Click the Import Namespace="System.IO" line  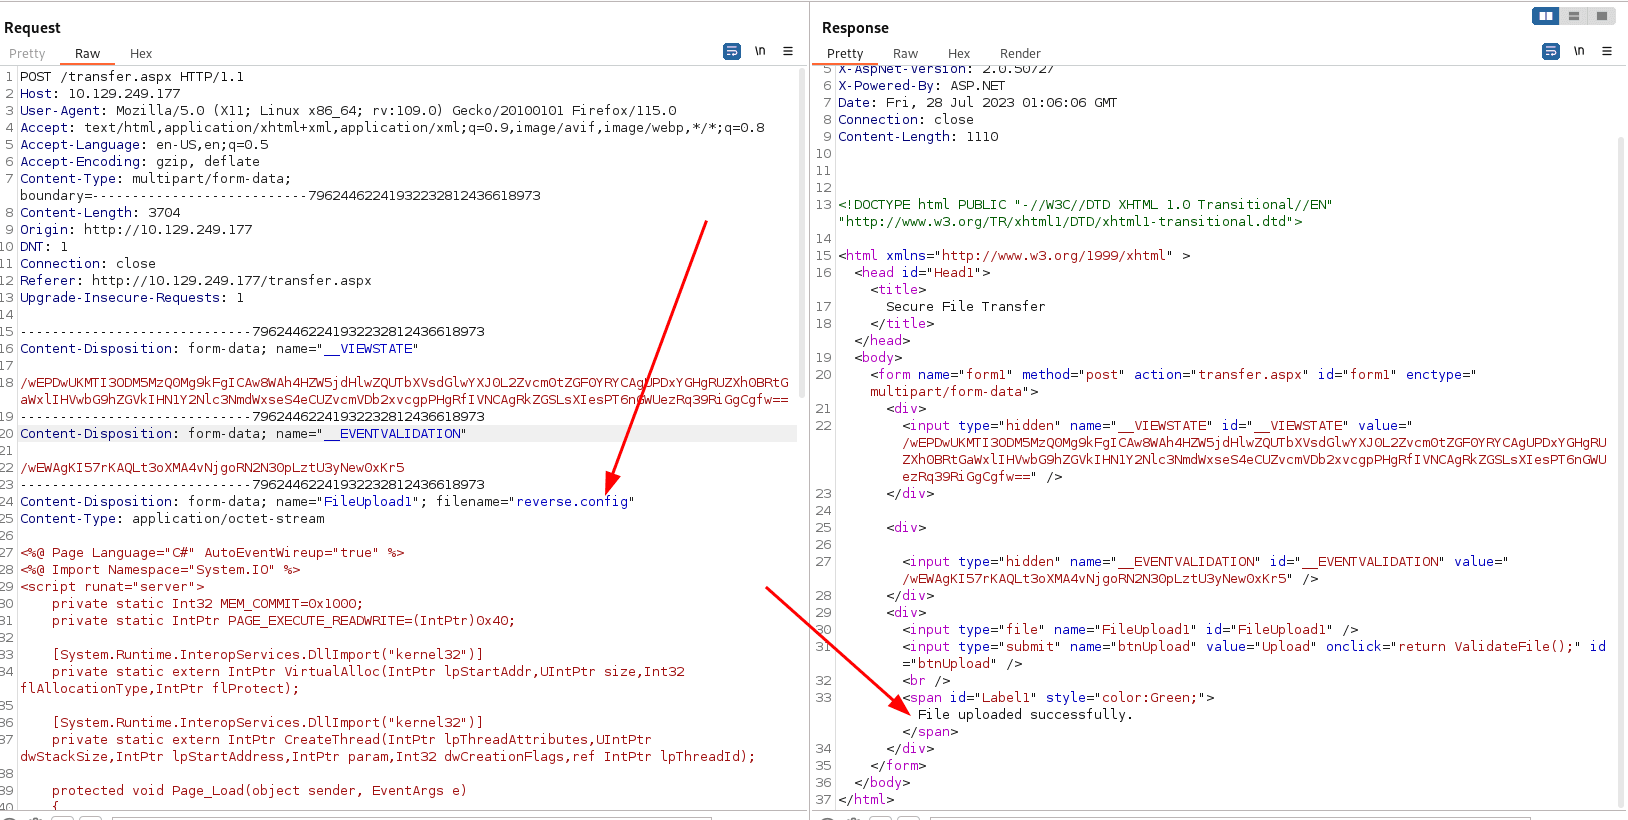(160, 570)
